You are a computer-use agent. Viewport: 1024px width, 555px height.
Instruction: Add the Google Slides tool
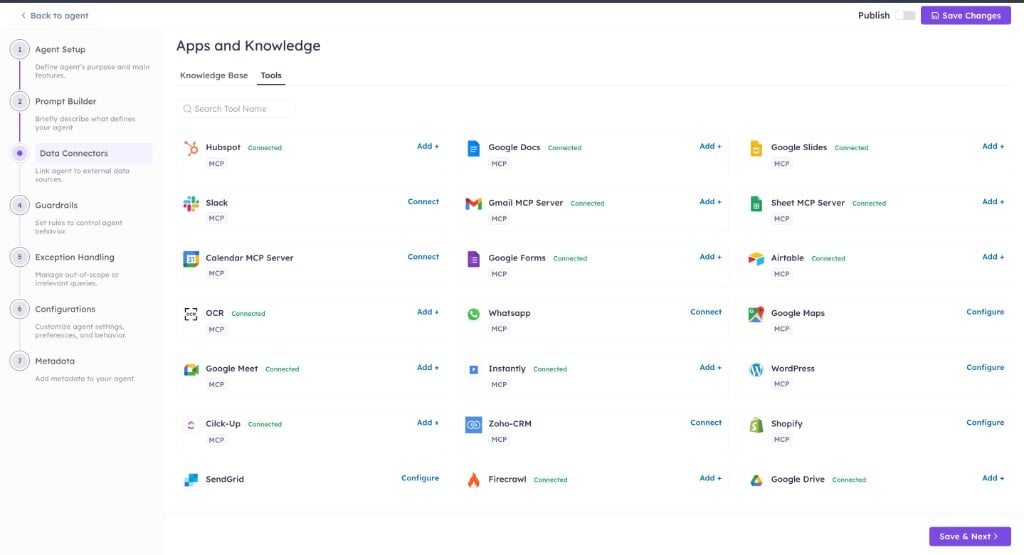(993, 146)
